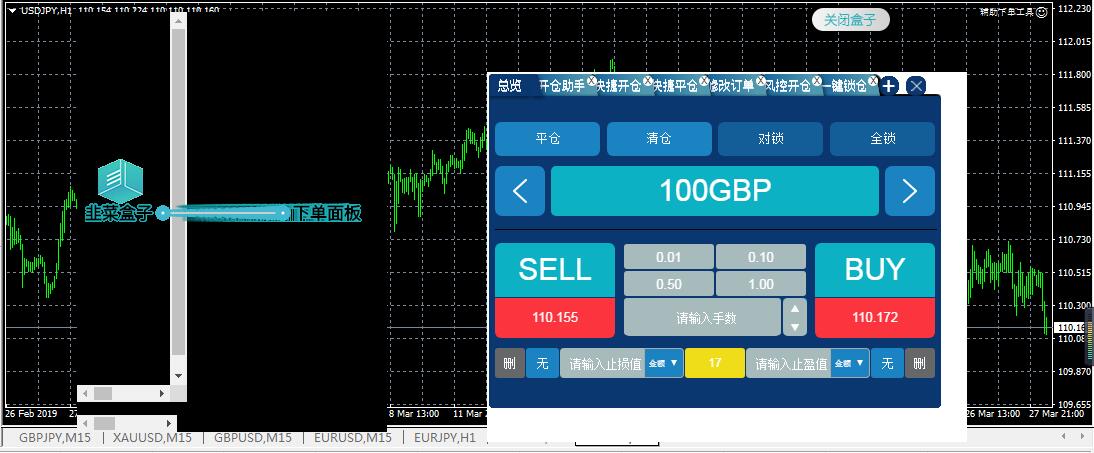Select the 0.10 lot size preset
1094x453 pixels.
click(760, 257)
